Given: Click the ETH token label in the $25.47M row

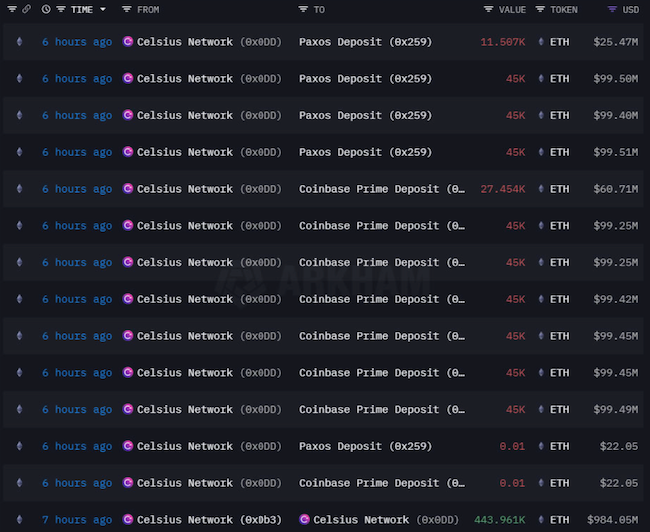Looking at the screenshot, I should tap(559, 42).
